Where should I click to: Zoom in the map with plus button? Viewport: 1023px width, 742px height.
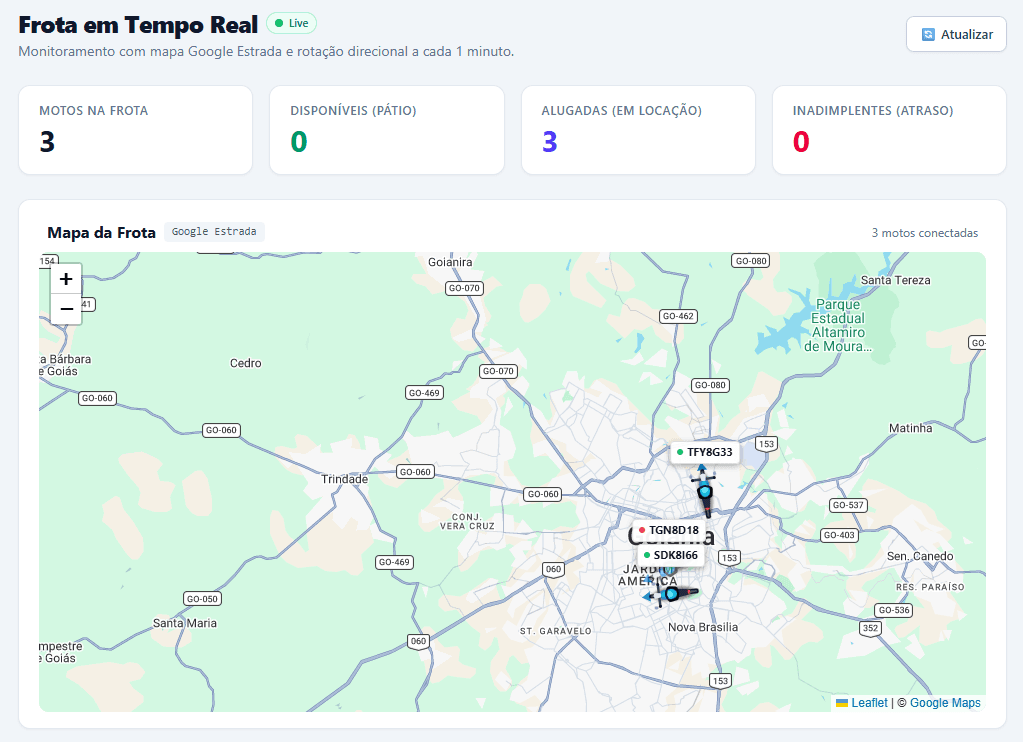(66, 279)
